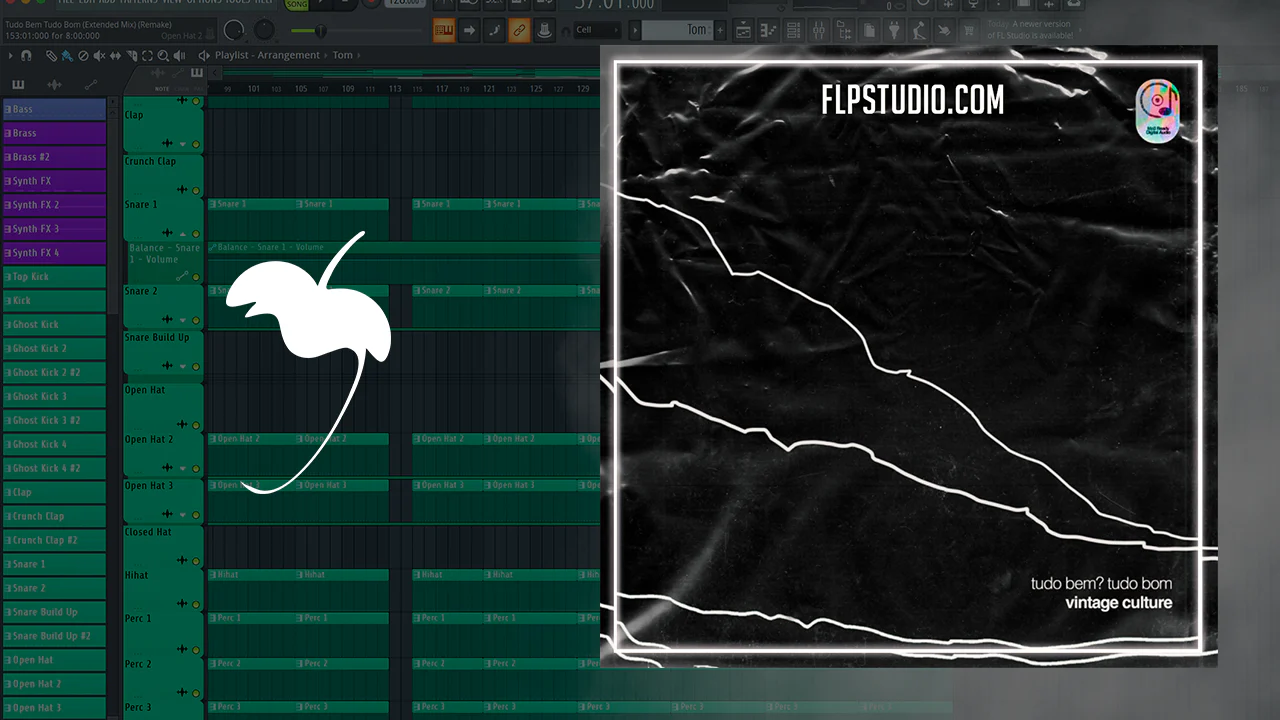Add a new pattern with plus button
The image size is (1280, 720).
tap(719, 31)
